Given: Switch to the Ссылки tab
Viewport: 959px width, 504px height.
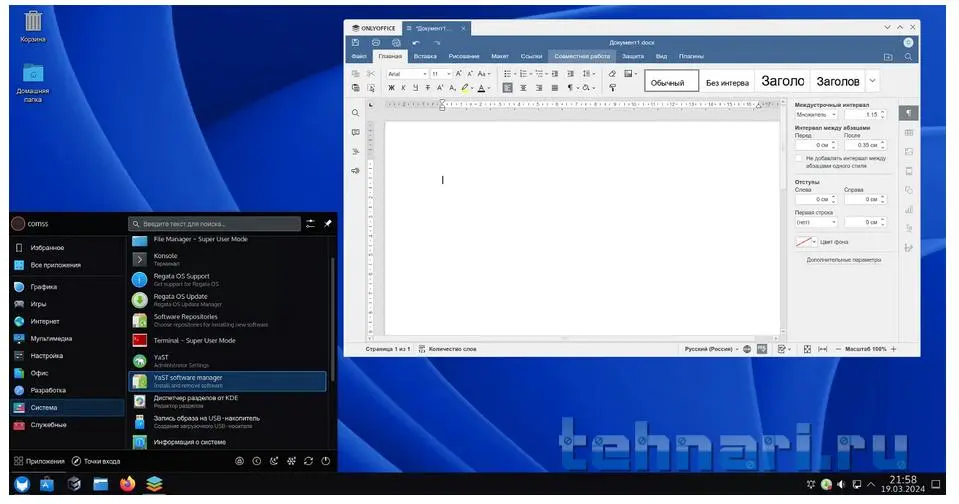Looking at the screenshot, I should click(531, 56).
